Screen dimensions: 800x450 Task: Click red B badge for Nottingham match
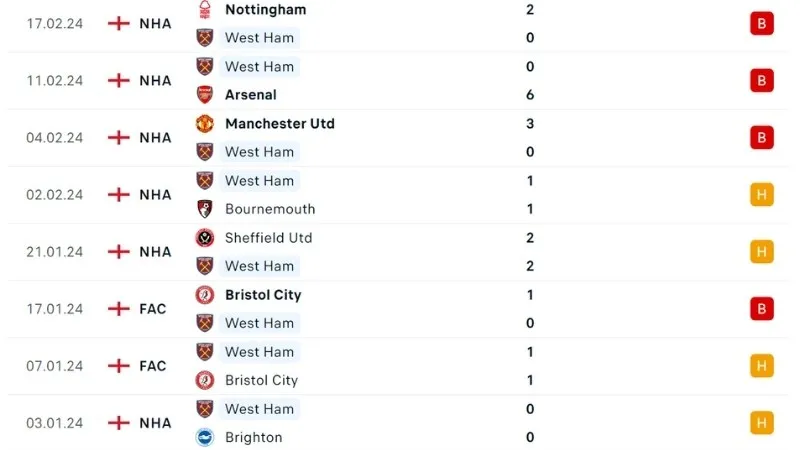click(762, 24)
